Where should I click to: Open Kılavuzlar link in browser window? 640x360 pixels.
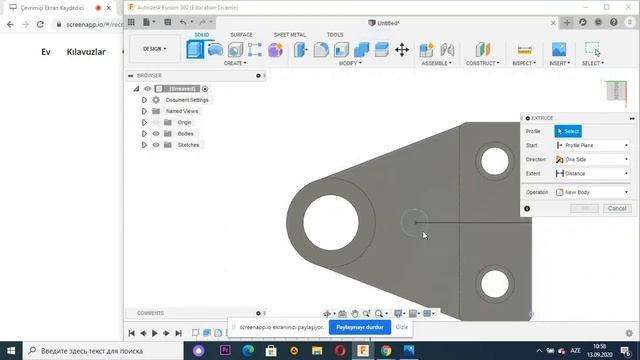[86, 52]
